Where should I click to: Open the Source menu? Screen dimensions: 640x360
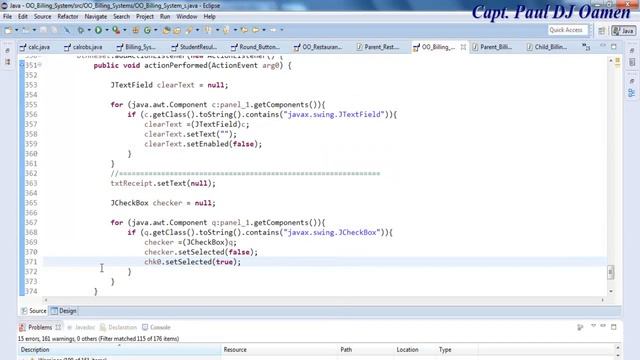click(x=42, y=17)
